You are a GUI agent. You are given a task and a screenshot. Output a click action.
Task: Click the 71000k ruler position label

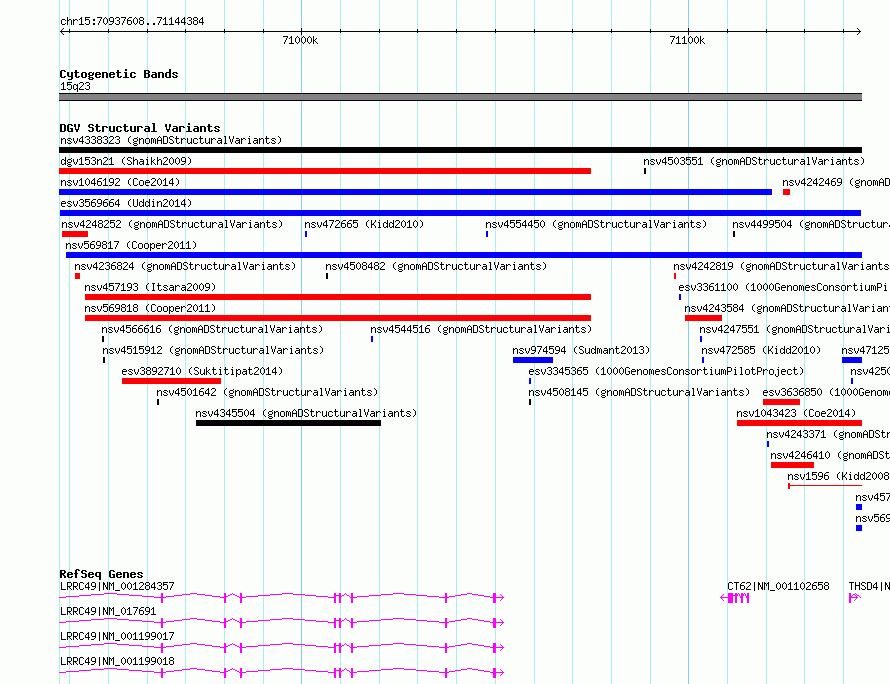[x=300, y=40]
